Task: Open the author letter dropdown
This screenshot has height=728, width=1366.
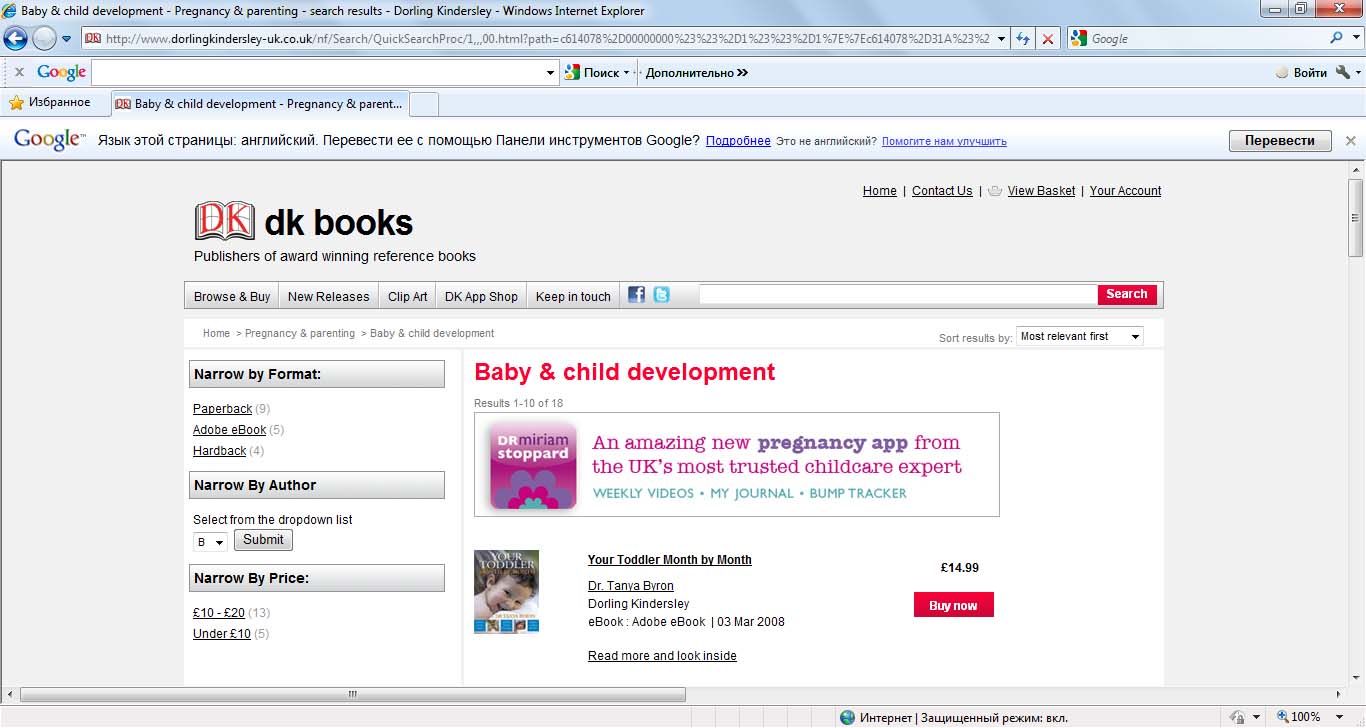Action: click(211, 542)
